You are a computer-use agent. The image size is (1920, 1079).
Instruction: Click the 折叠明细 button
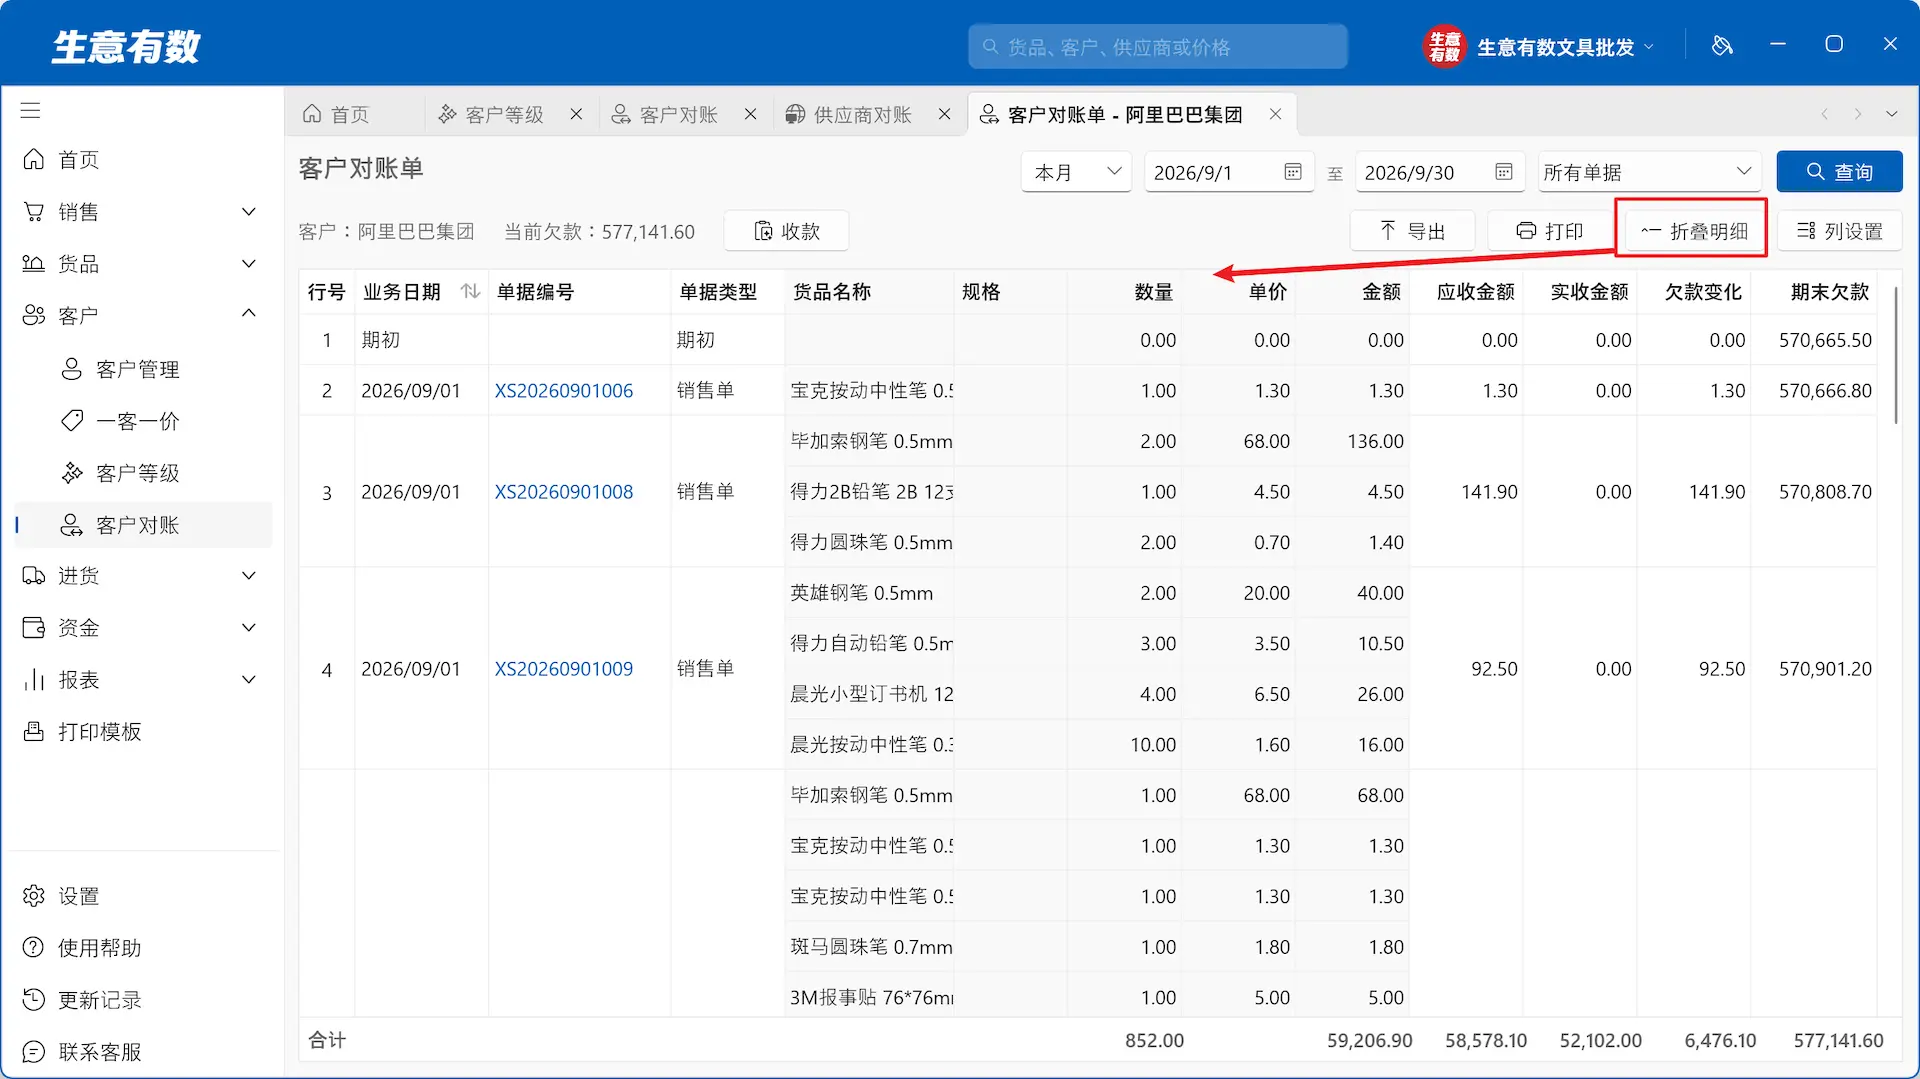tap(1694, 231)
